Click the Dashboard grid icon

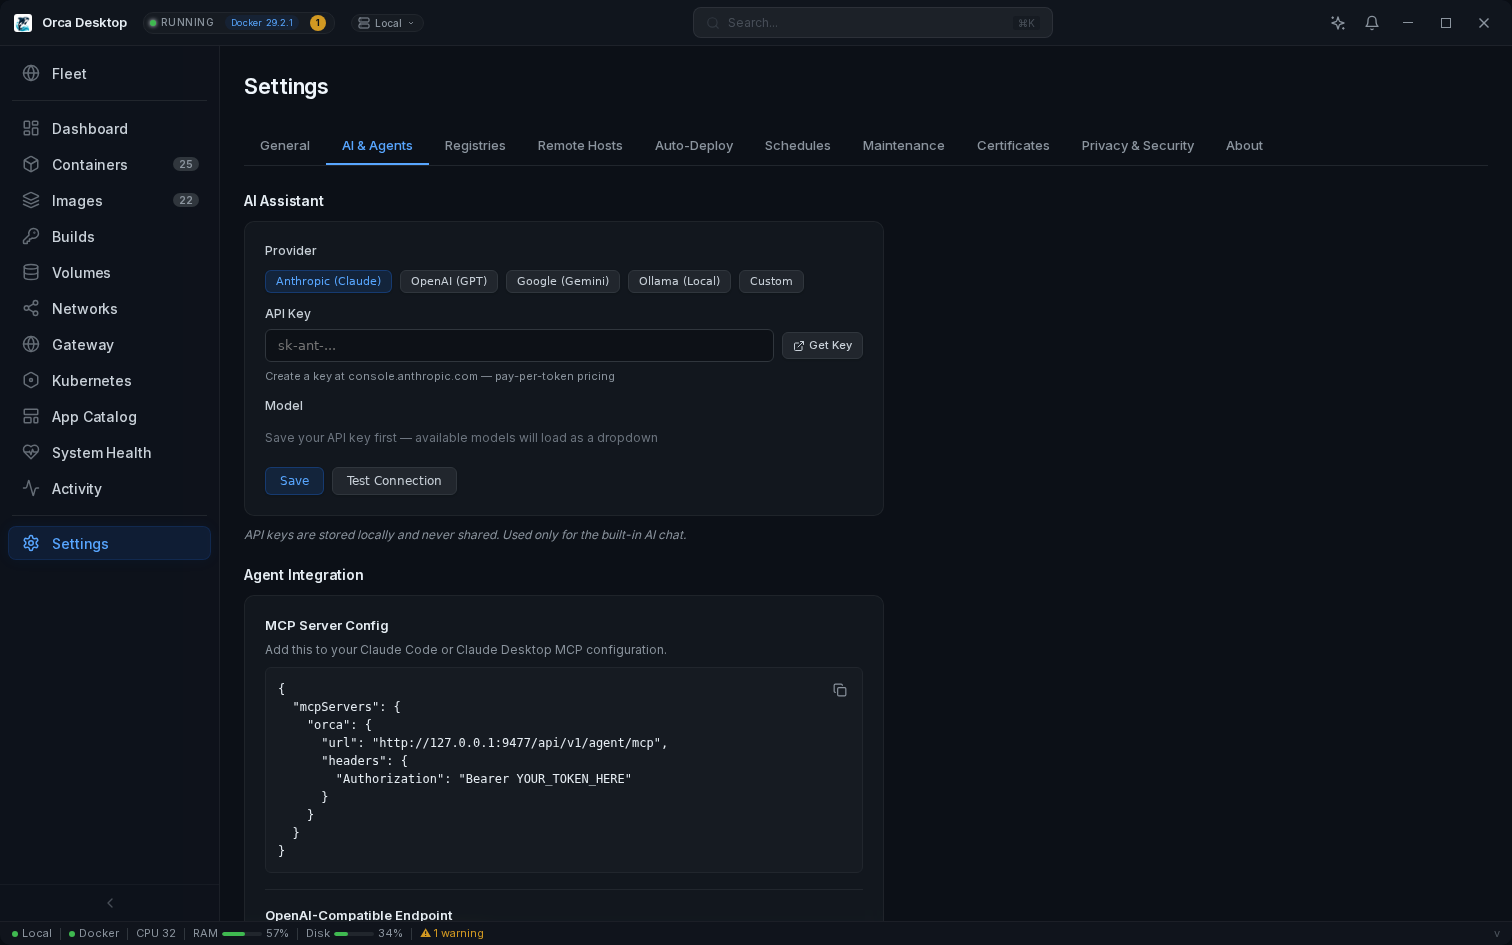(31, 128)
